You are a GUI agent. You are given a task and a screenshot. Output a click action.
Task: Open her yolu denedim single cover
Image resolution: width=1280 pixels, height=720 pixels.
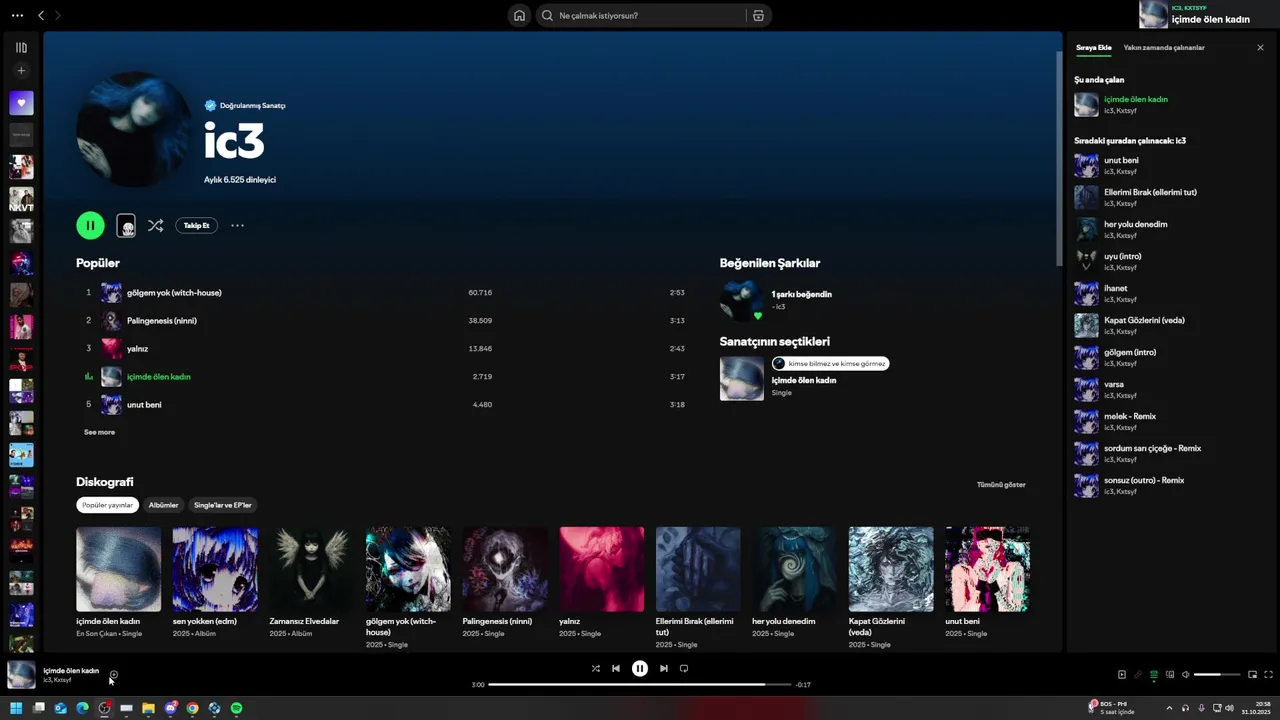pos(794,569)
